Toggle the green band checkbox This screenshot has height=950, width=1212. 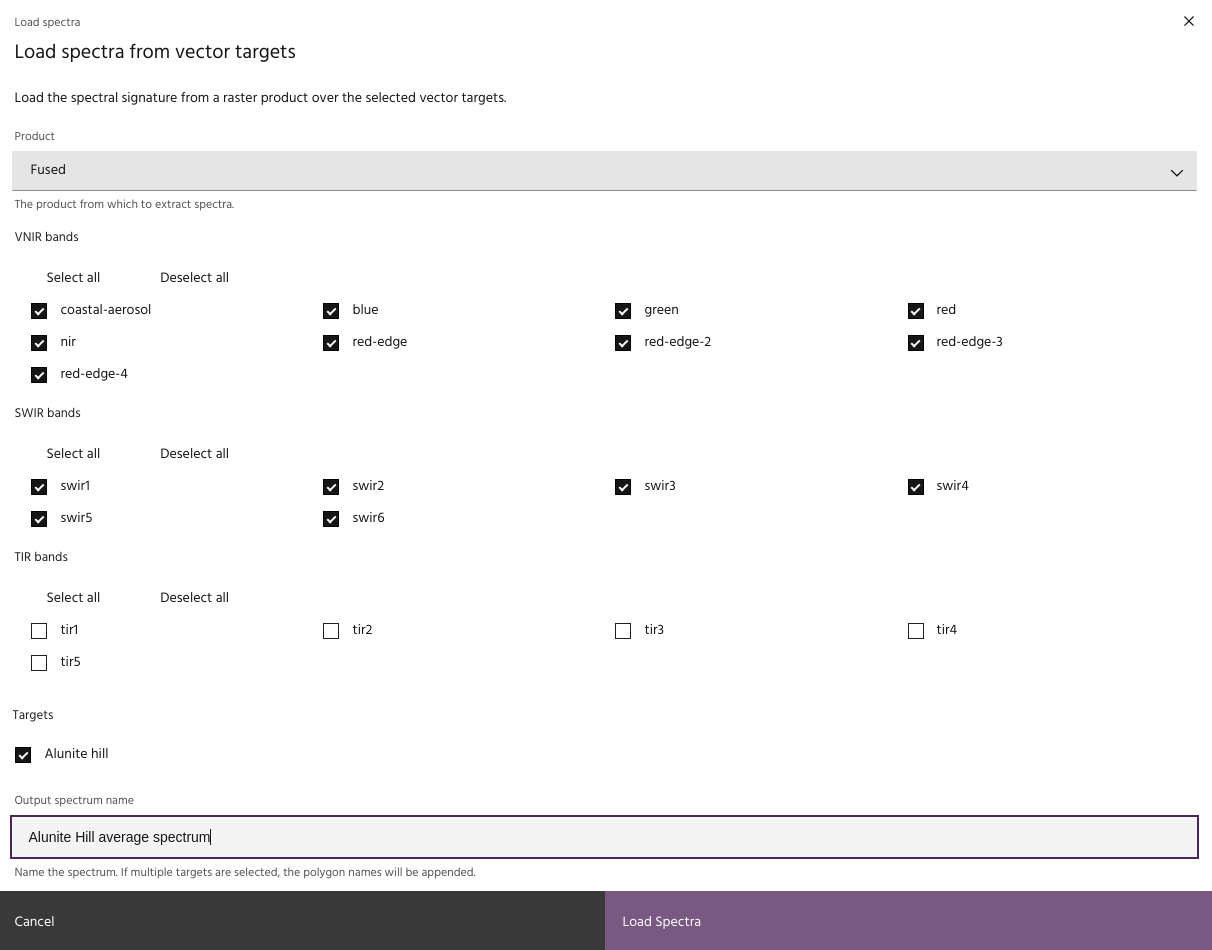pyautogui.click(x=623, y=311)
